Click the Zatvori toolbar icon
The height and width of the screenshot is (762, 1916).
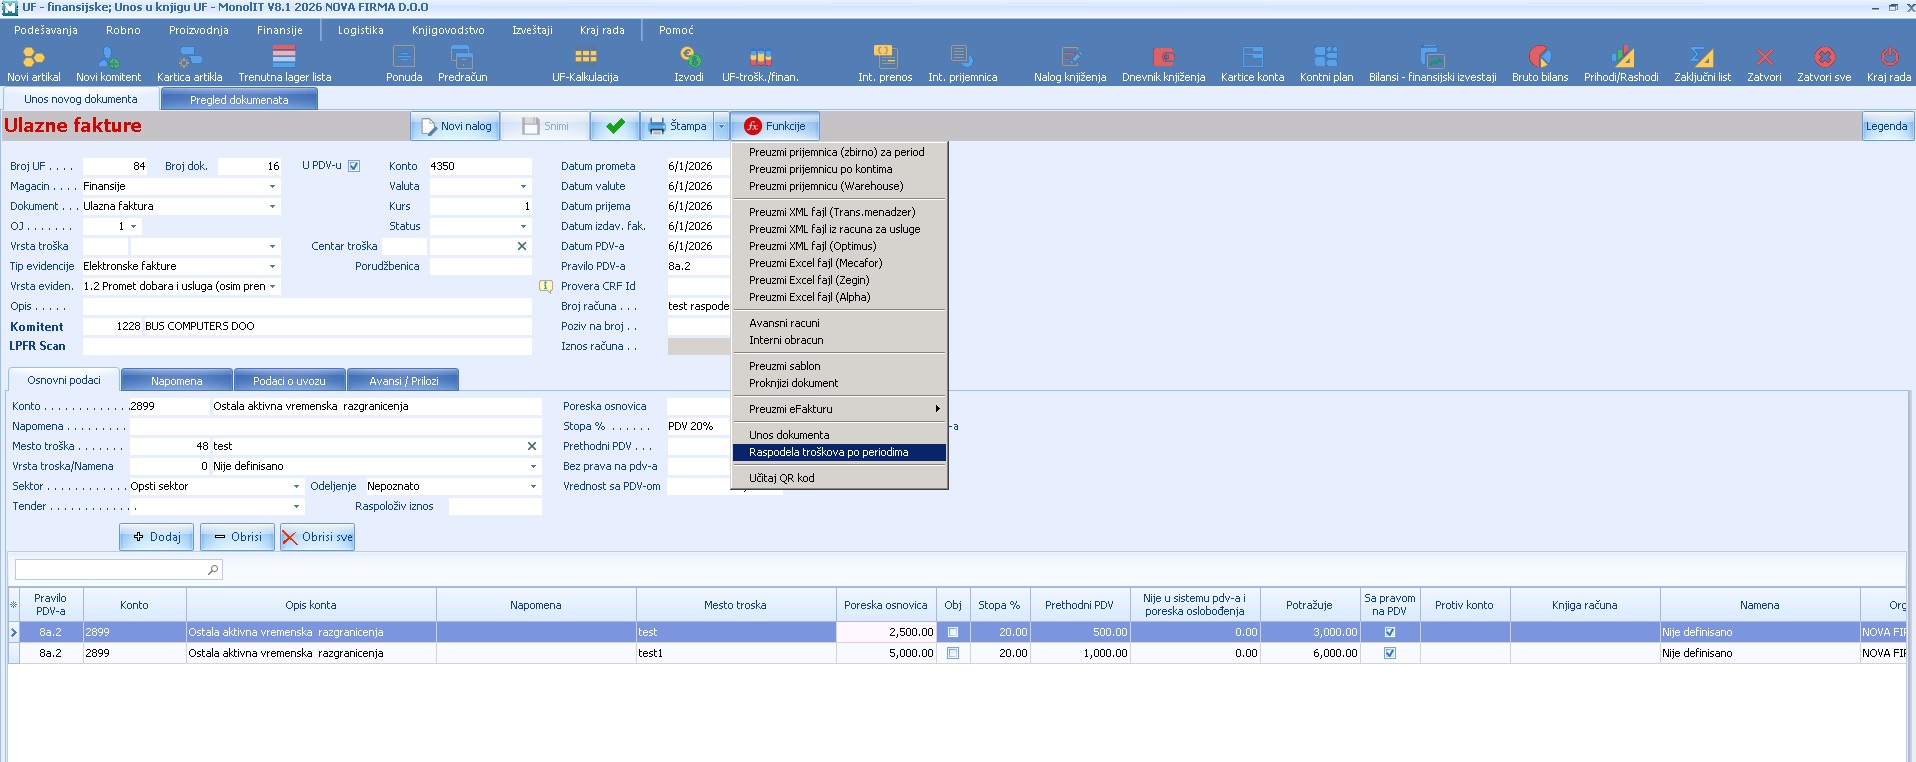(1764, 64)
